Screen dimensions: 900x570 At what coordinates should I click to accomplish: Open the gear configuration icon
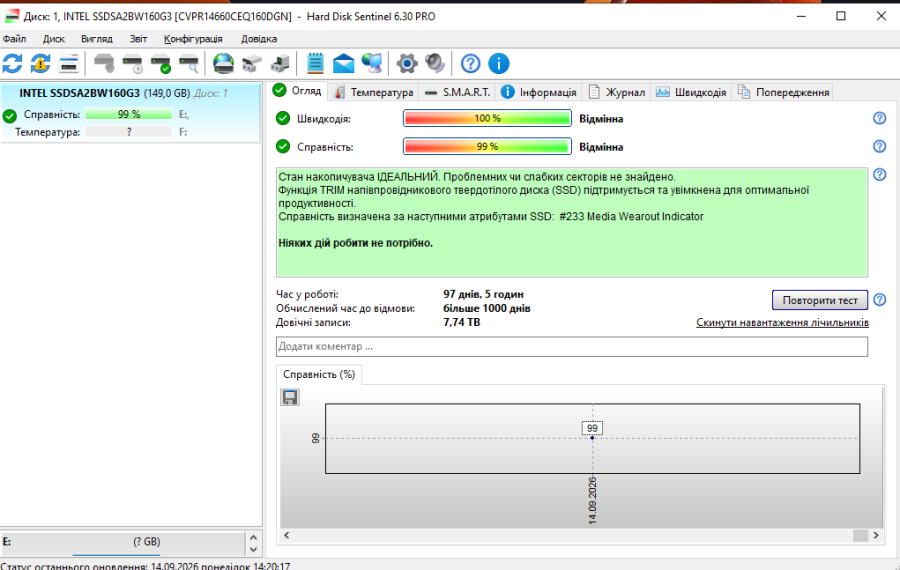tap(407, 63)
